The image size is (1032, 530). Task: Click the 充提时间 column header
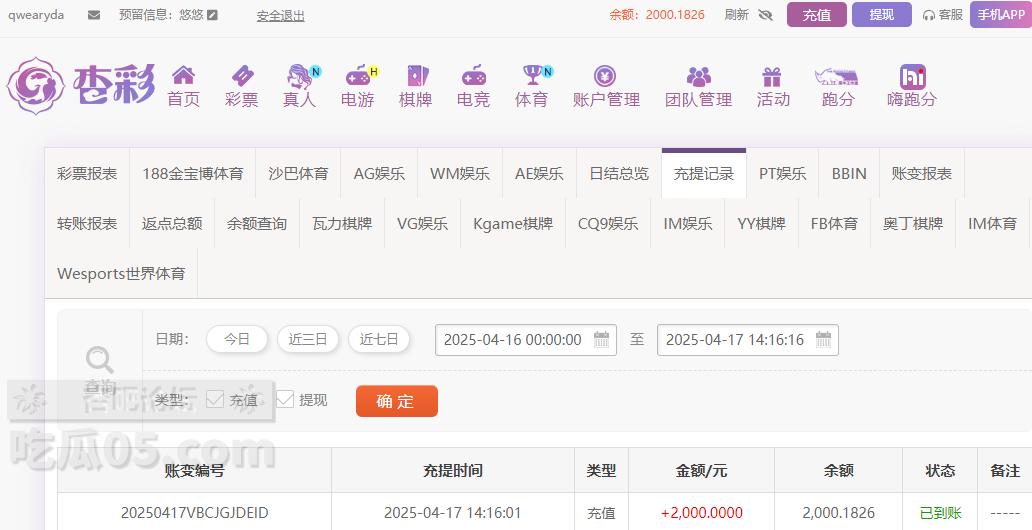coord(453,471)
